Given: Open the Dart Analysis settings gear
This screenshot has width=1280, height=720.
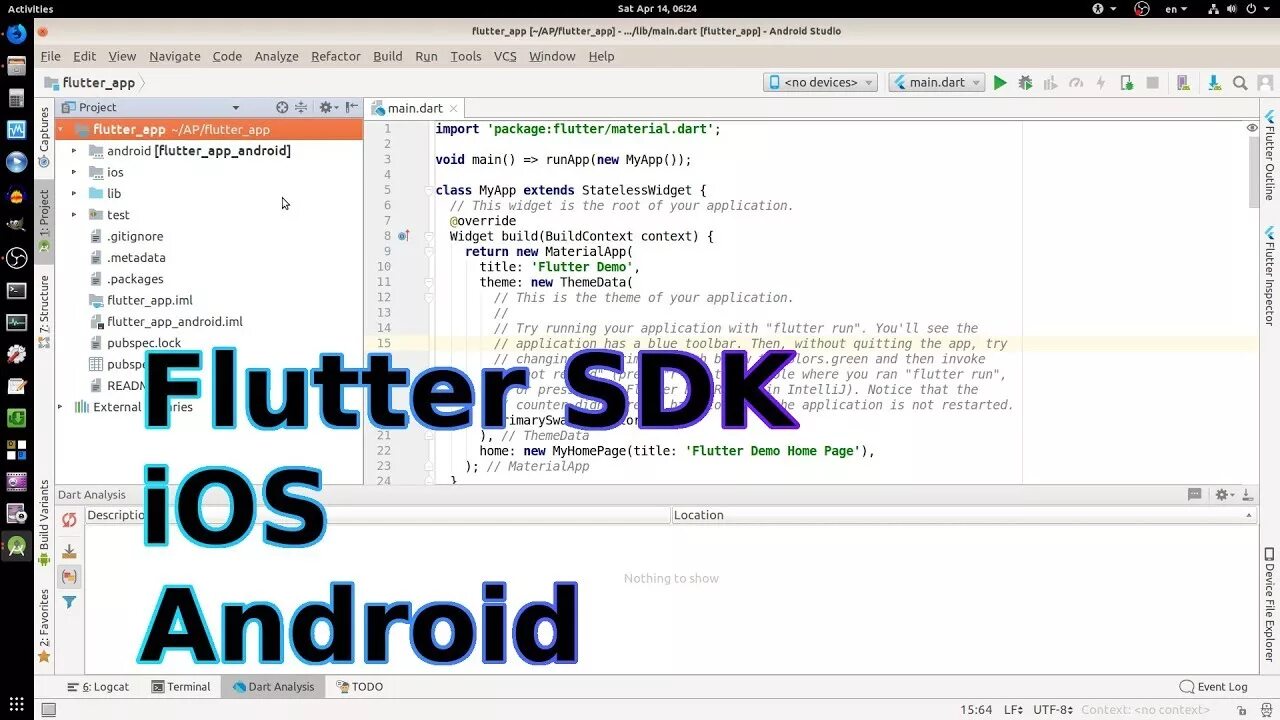Looking at the screenshot, I should coord(1222,494).
